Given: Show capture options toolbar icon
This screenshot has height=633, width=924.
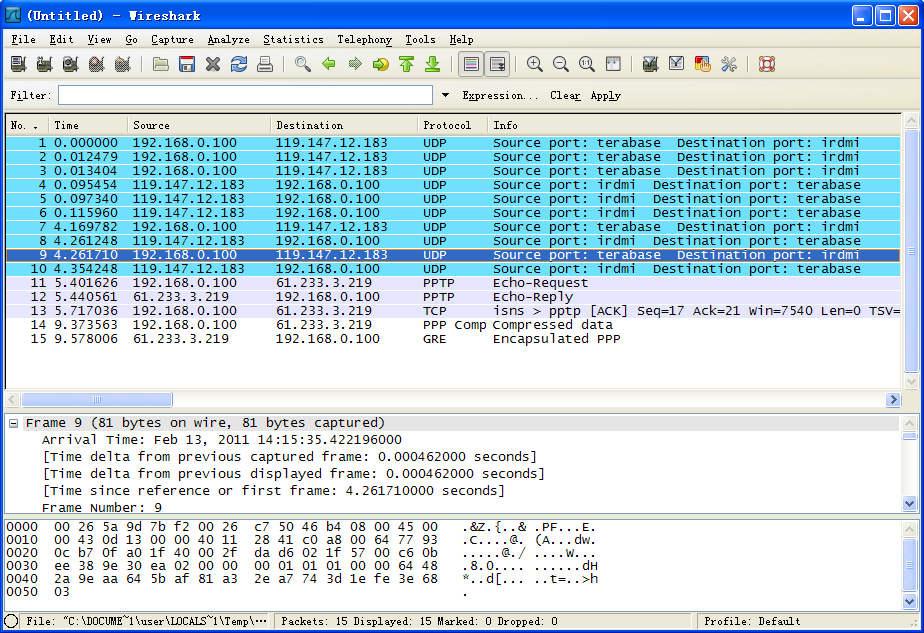Looking at the screenshot, I should click(44, 64).
